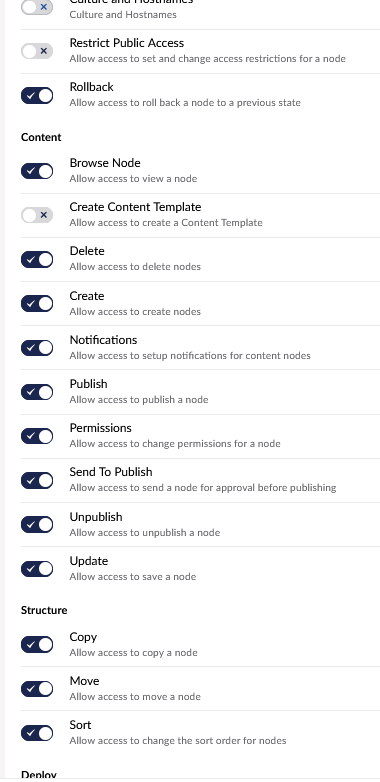Click the Restrict Public Access label

(x=127, y=43)
